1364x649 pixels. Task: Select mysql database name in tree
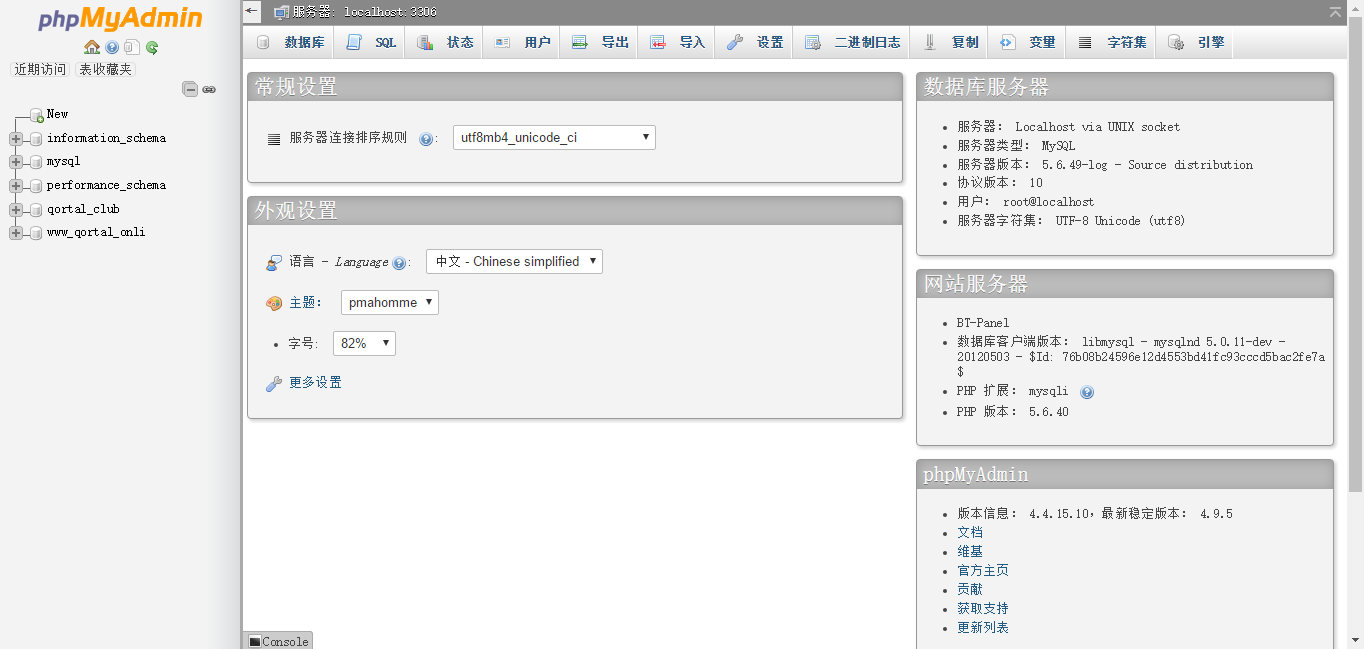(x=63, y=161)
